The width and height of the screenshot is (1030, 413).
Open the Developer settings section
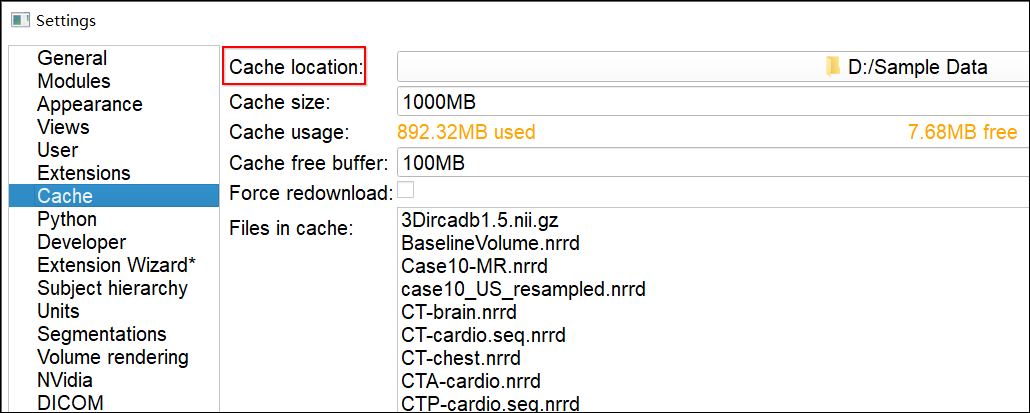[82, 243]
